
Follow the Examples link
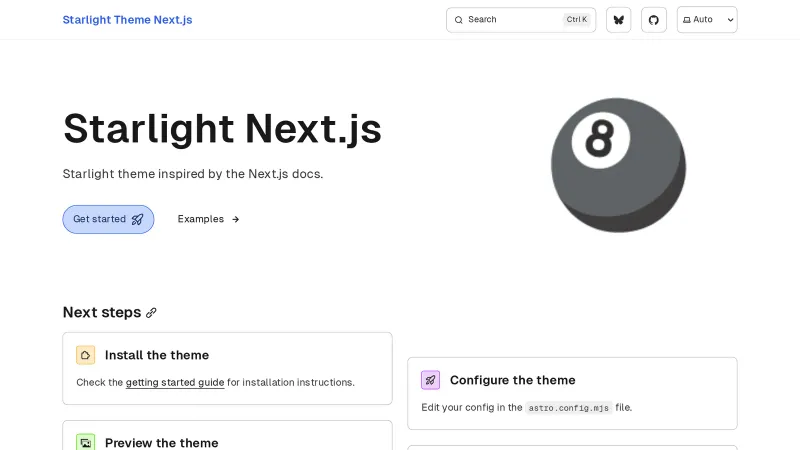201,219
